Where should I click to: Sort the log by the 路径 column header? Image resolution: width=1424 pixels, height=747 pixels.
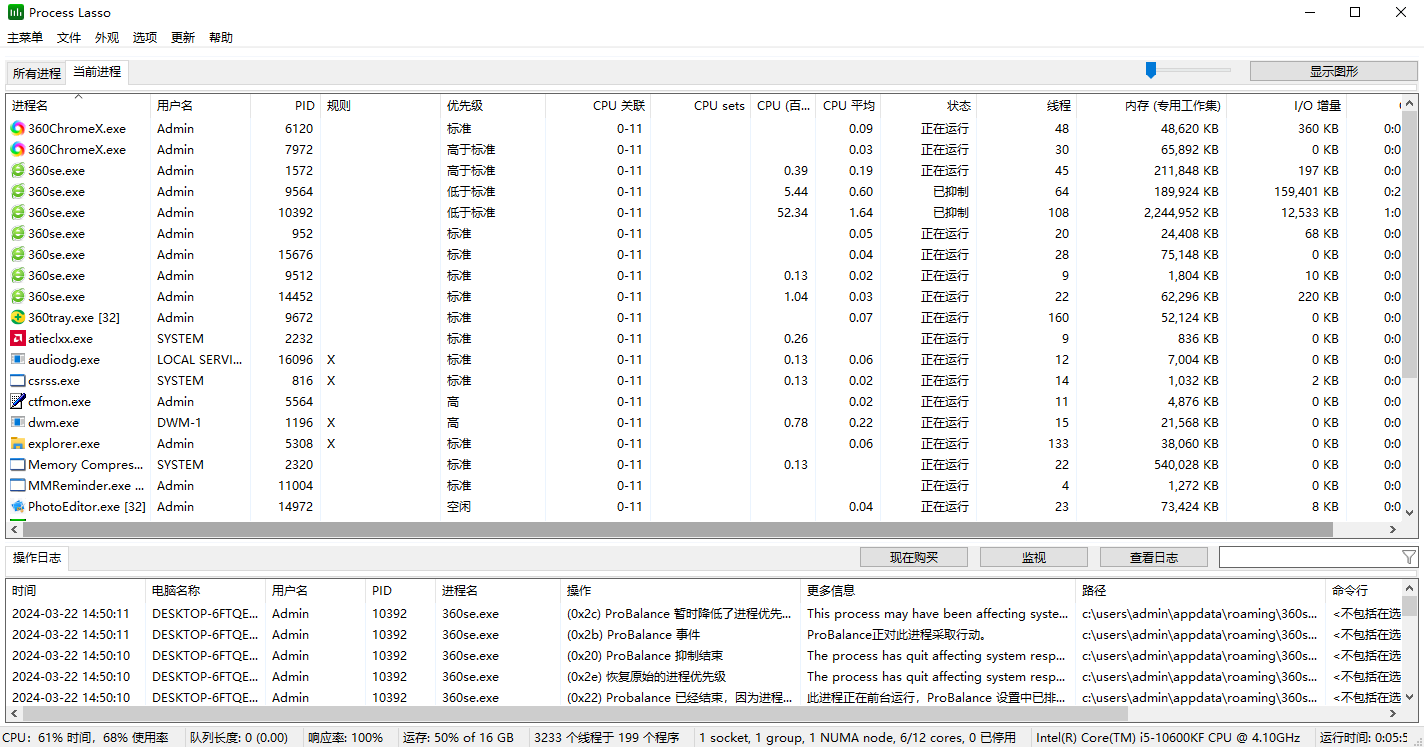point(1202,590)
